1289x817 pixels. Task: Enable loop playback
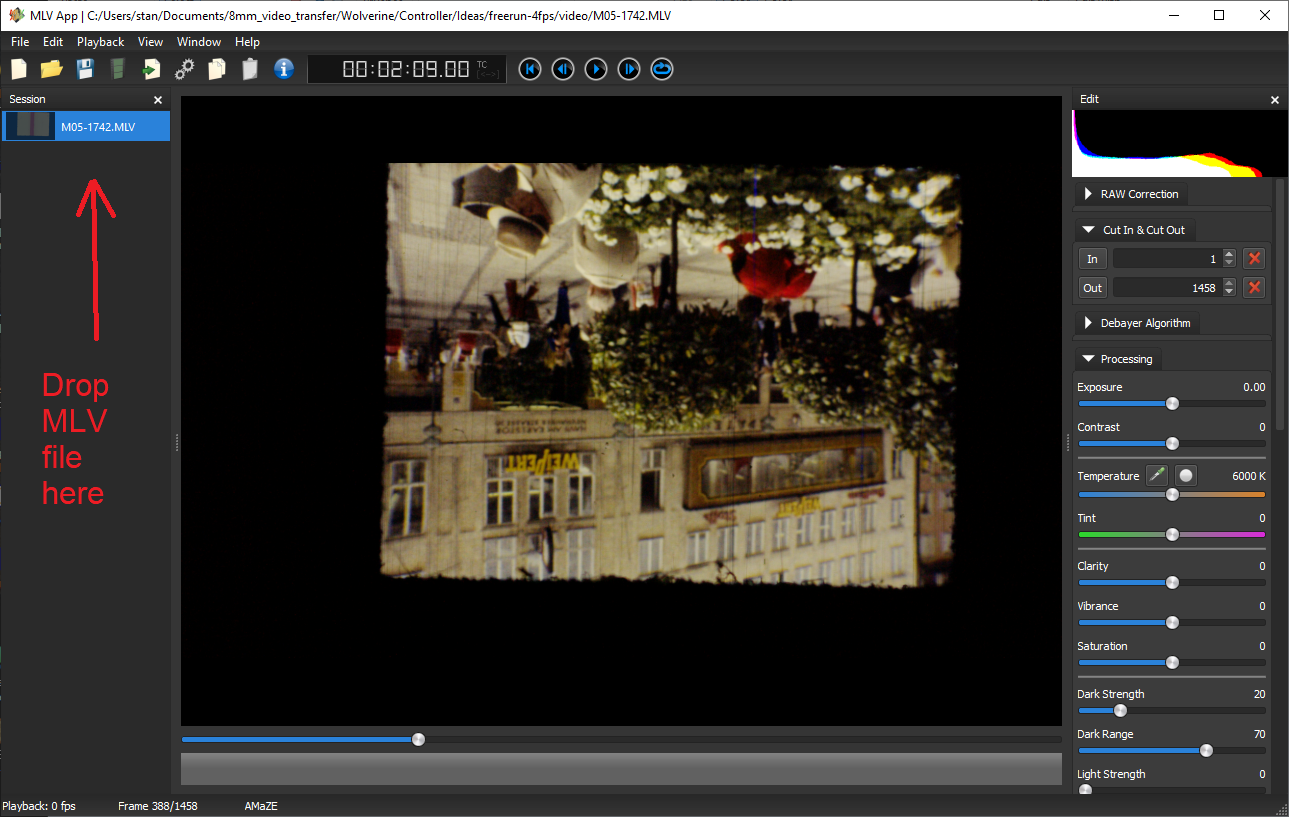point(661,69)
